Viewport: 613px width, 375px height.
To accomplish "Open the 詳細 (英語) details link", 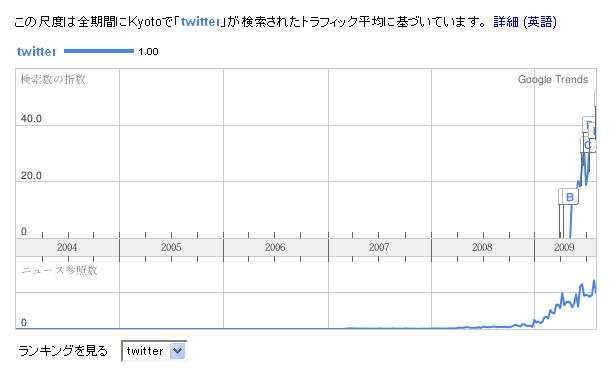I will point(525,22).
